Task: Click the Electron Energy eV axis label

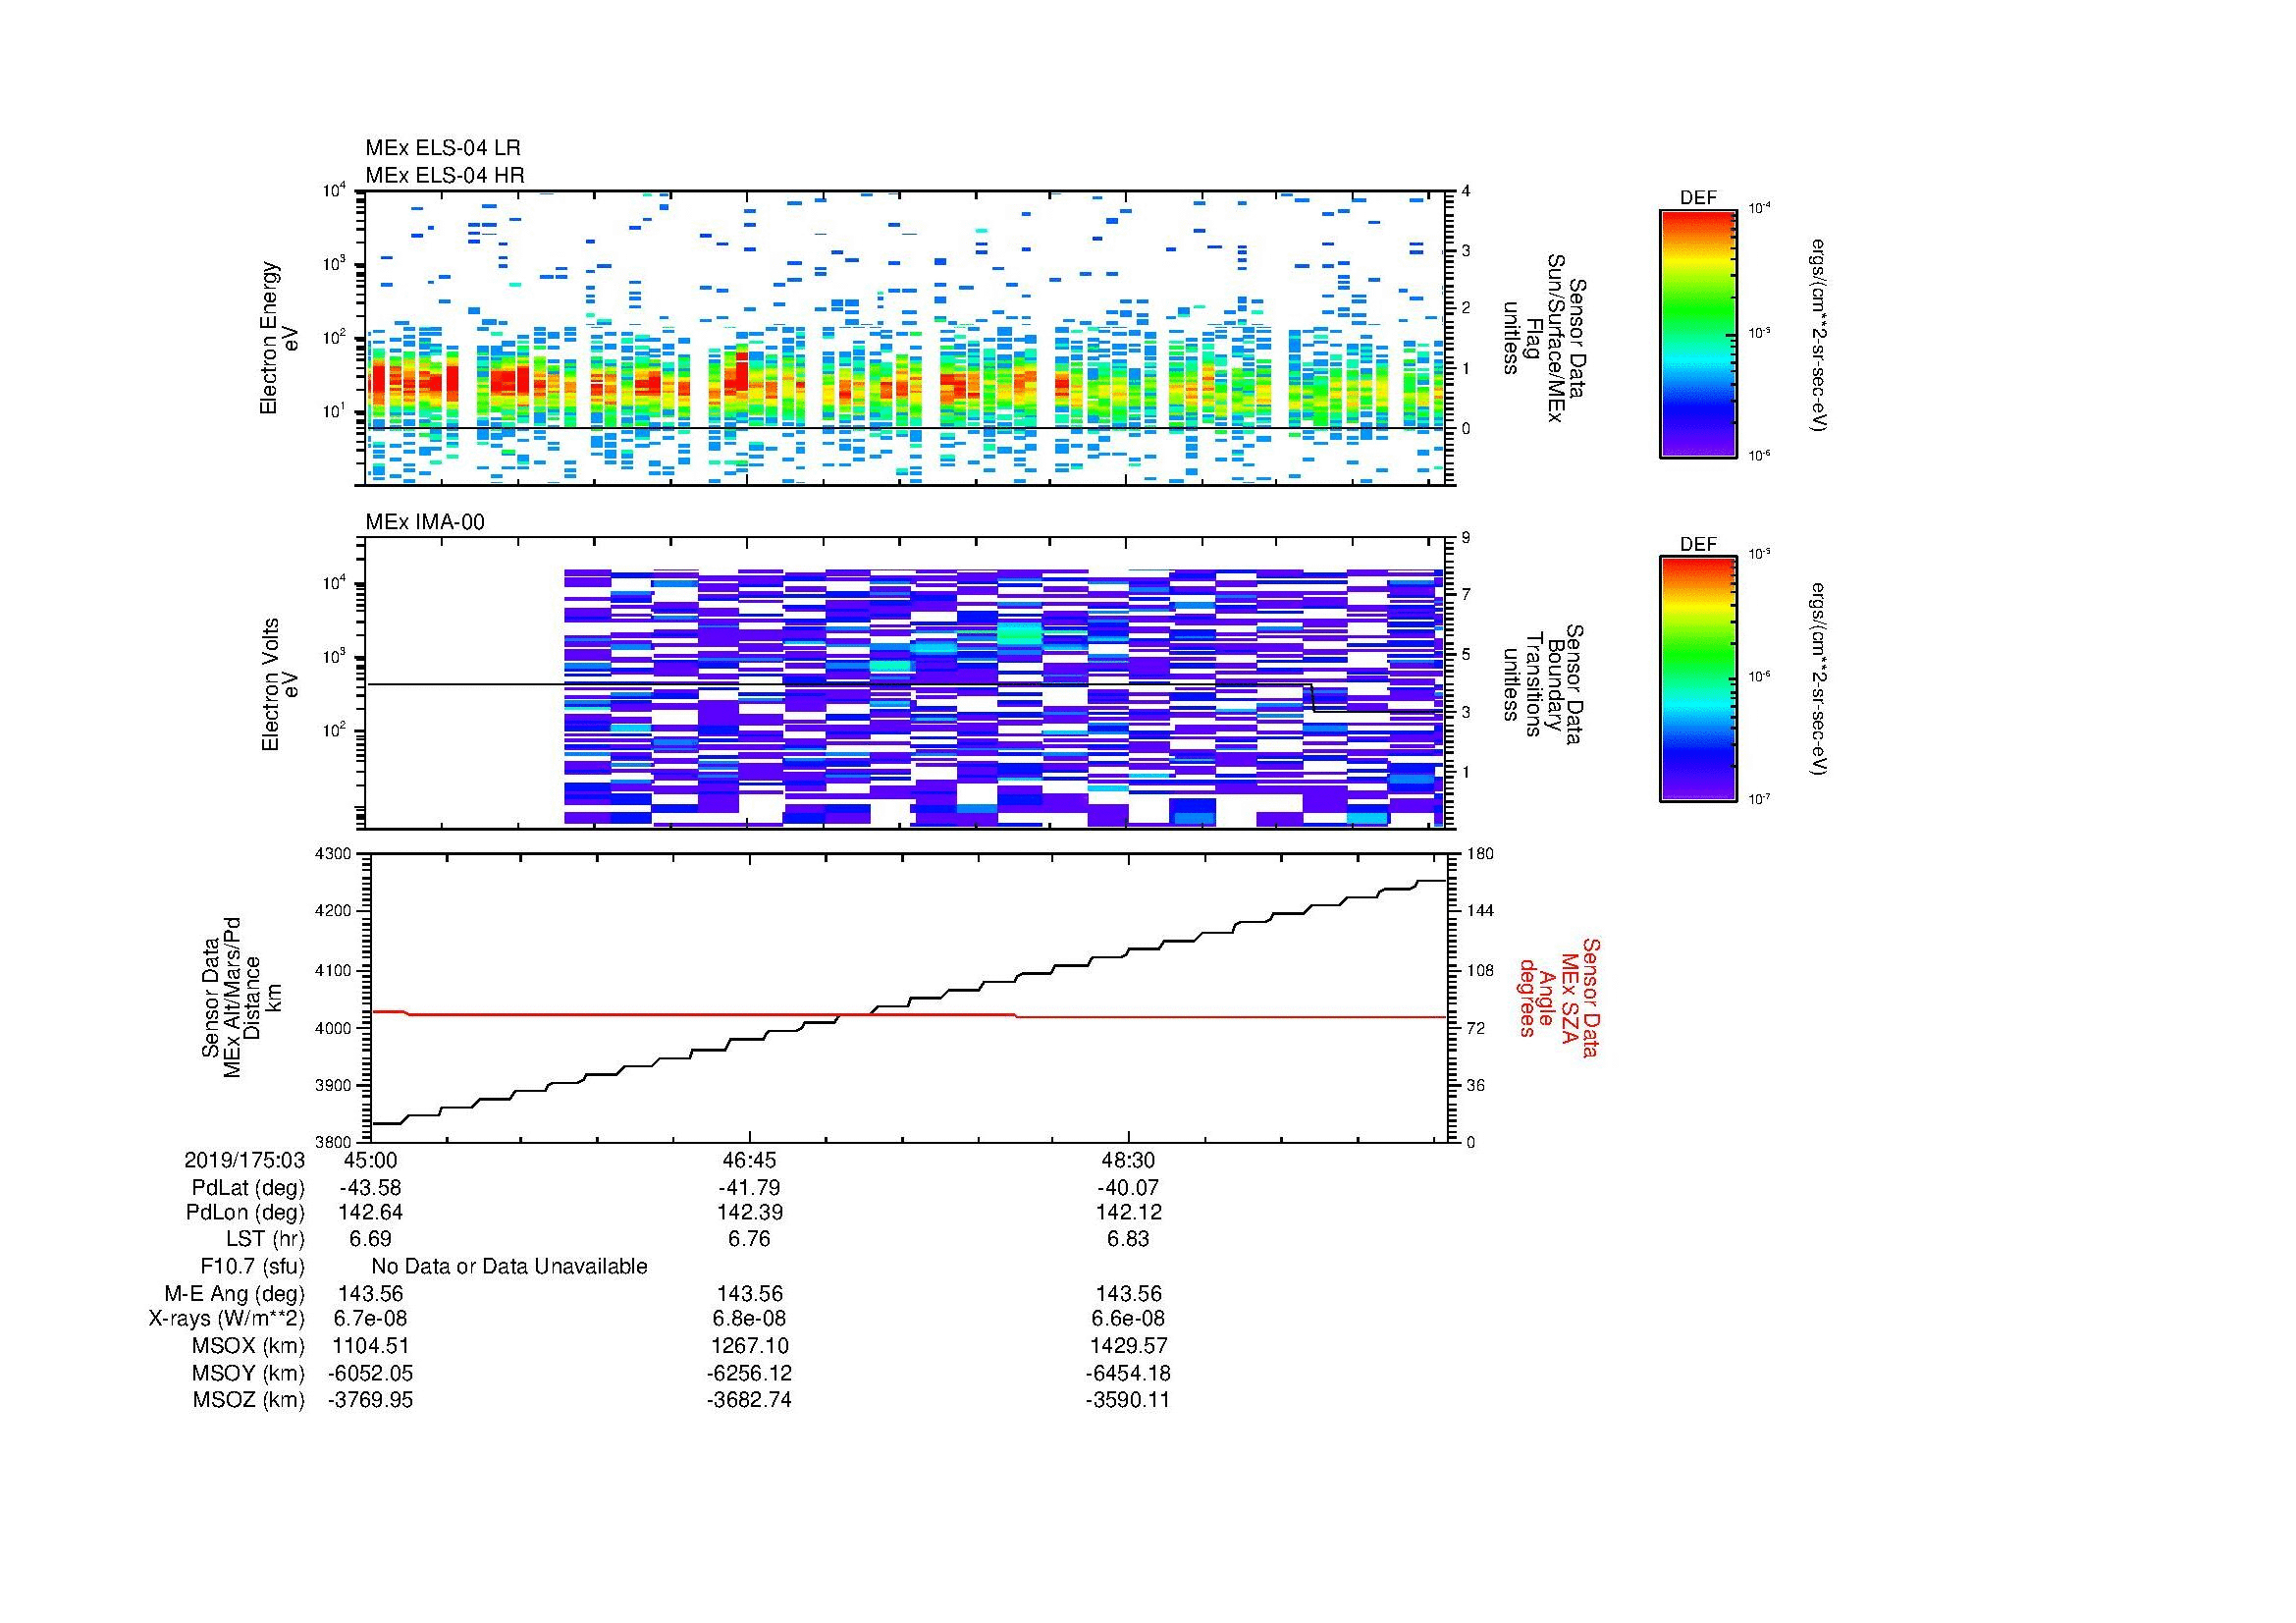Action: point(280,338)
